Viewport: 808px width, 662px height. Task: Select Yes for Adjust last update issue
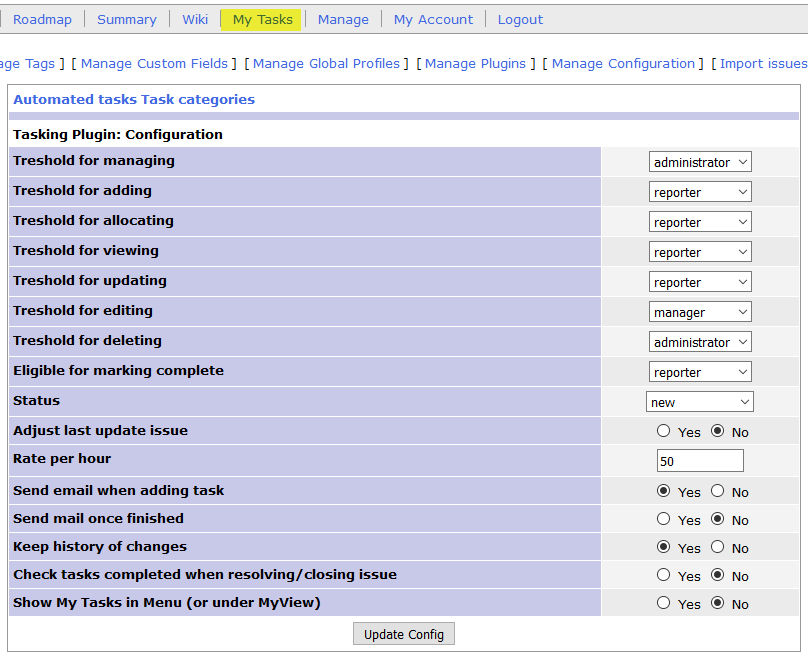[664, 431]
